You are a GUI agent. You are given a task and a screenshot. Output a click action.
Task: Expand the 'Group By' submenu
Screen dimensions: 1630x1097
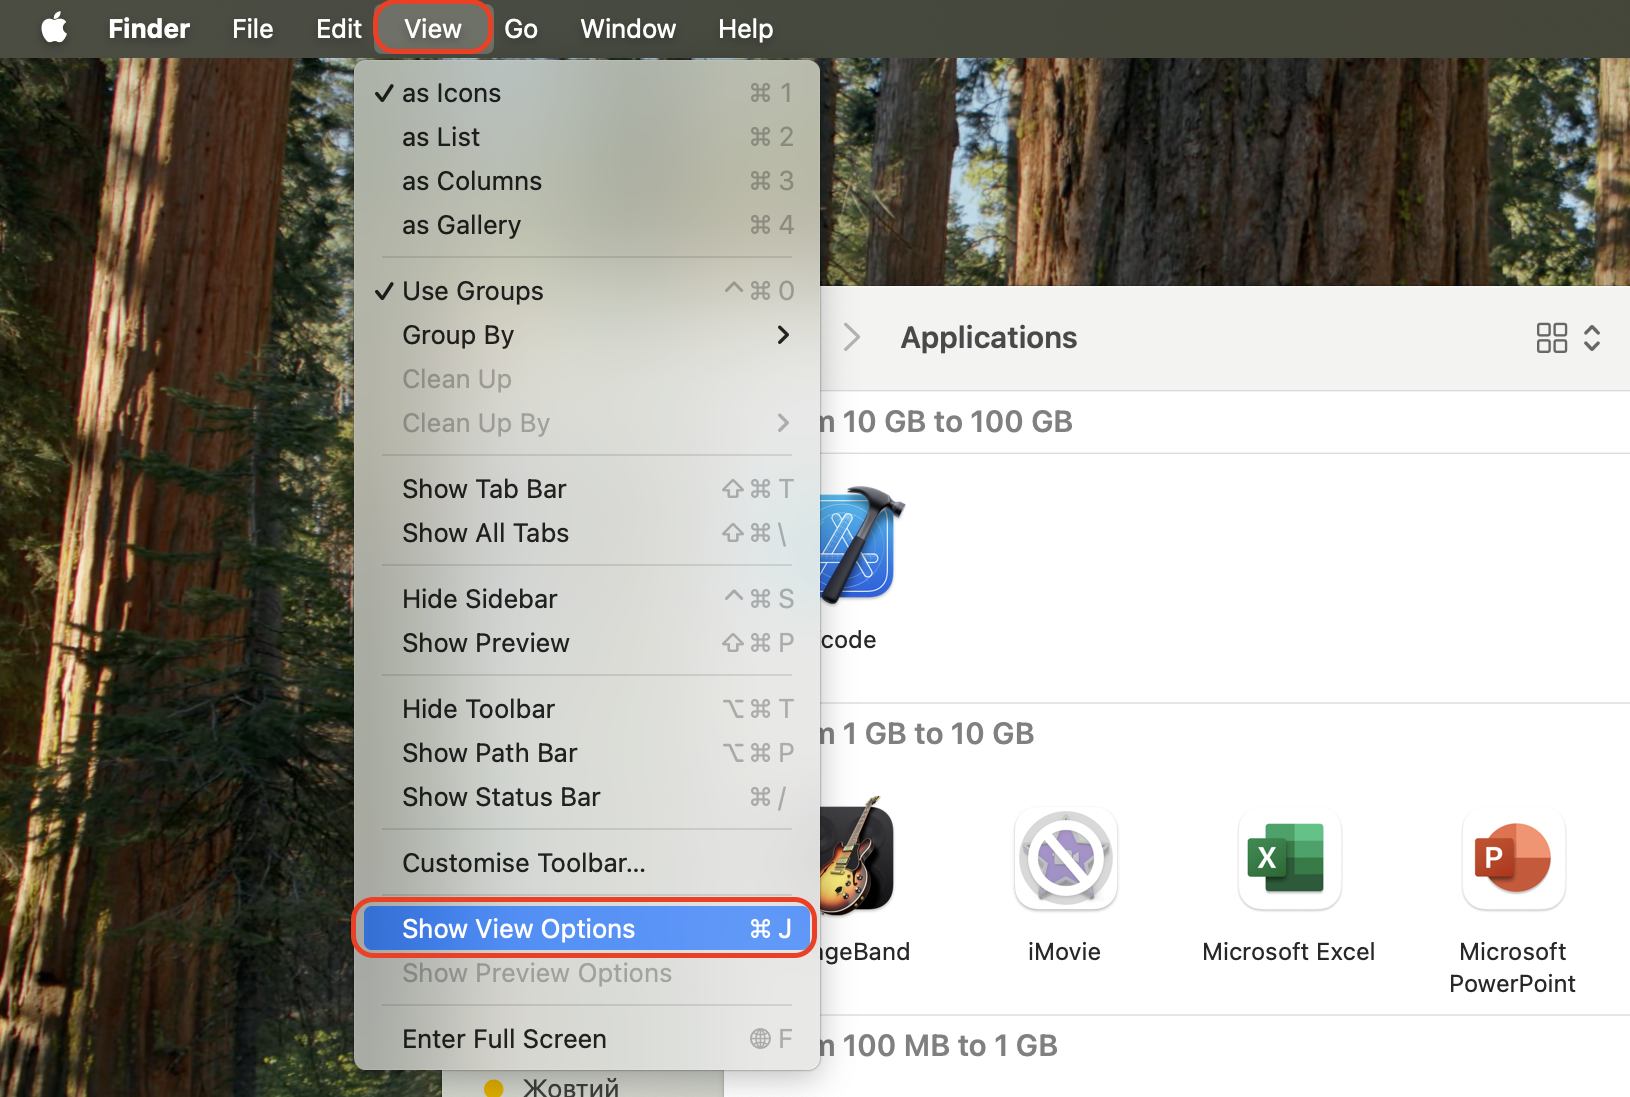458,335
